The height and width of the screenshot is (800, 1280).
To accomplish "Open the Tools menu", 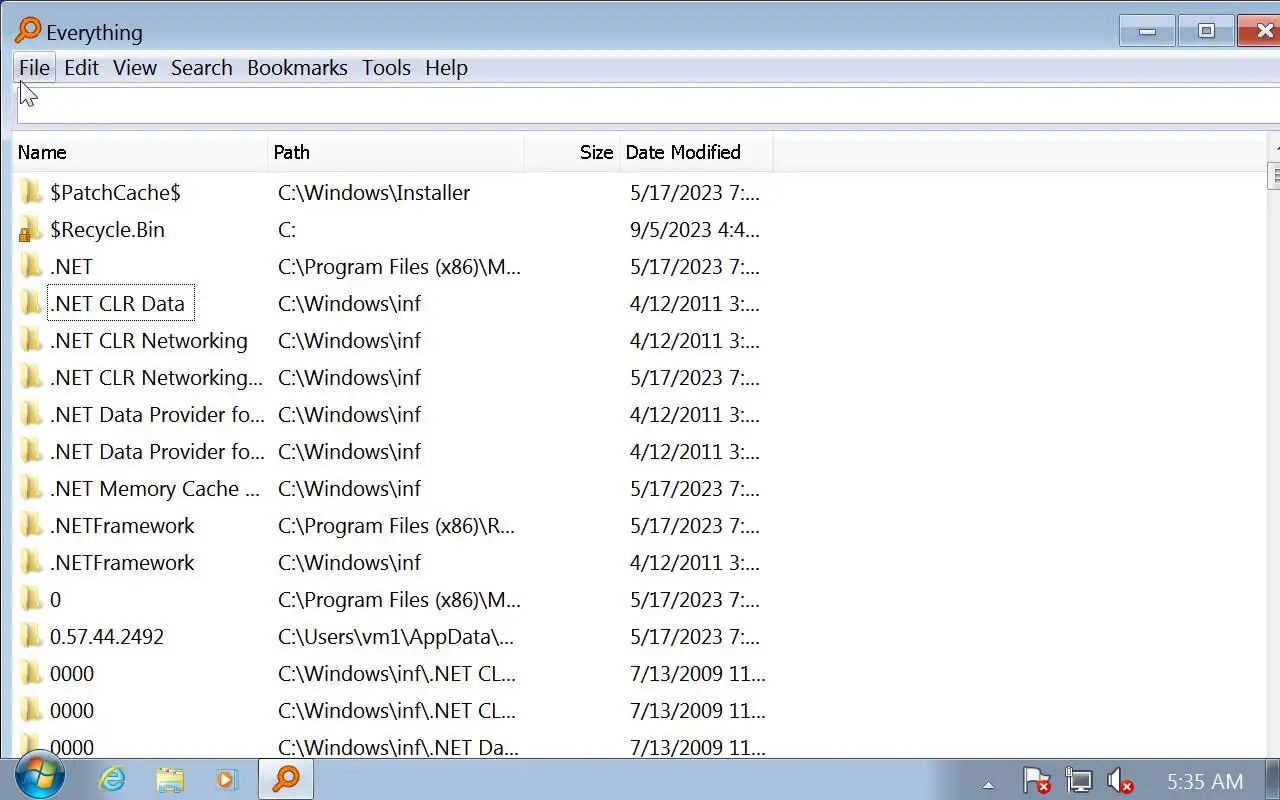I will pos(386,68).
